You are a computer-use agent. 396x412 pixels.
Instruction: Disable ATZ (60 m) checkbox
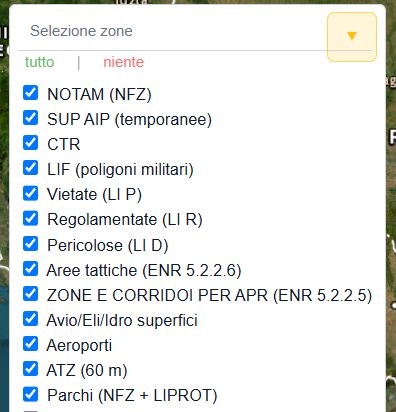tap(30, 369)
